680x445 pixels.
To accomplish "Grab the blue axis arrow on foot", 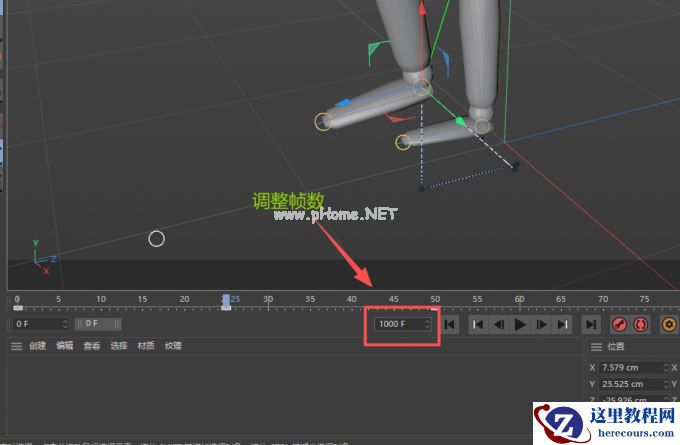I will [343, 103].
